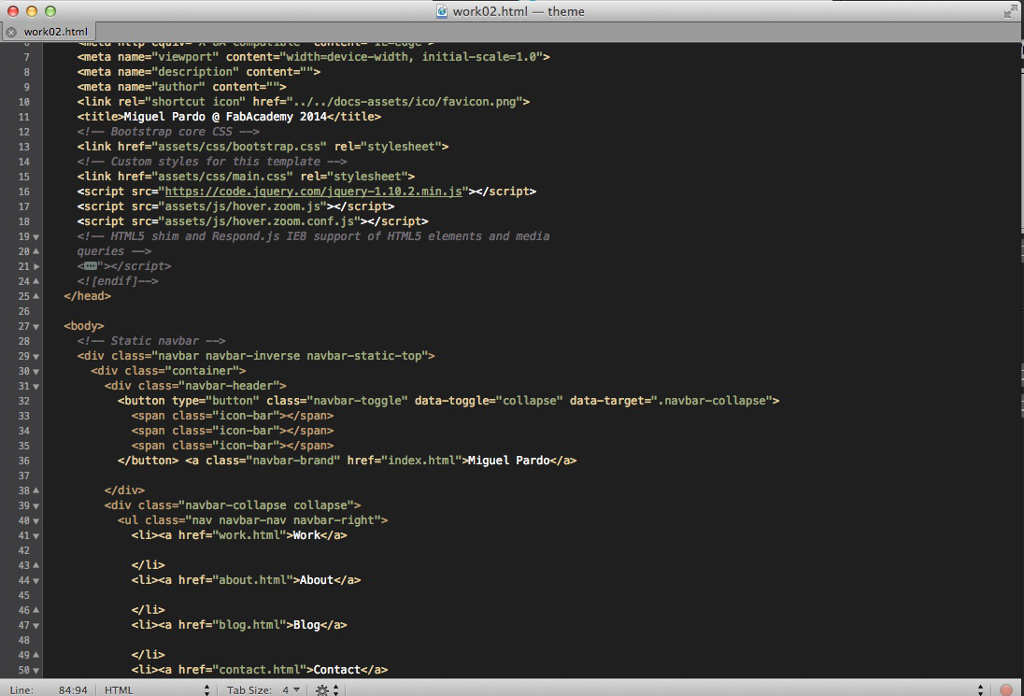Open the HTML language selector in status bar
The width and height of the screenshot is (1024, 696).
pos(157,689)
